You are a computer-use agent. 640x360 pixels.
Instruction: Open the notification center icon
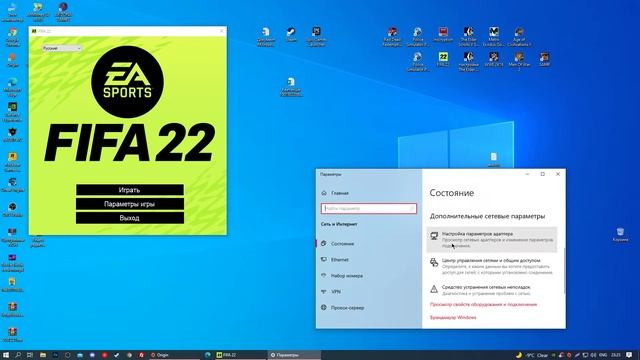click(629, 355)
